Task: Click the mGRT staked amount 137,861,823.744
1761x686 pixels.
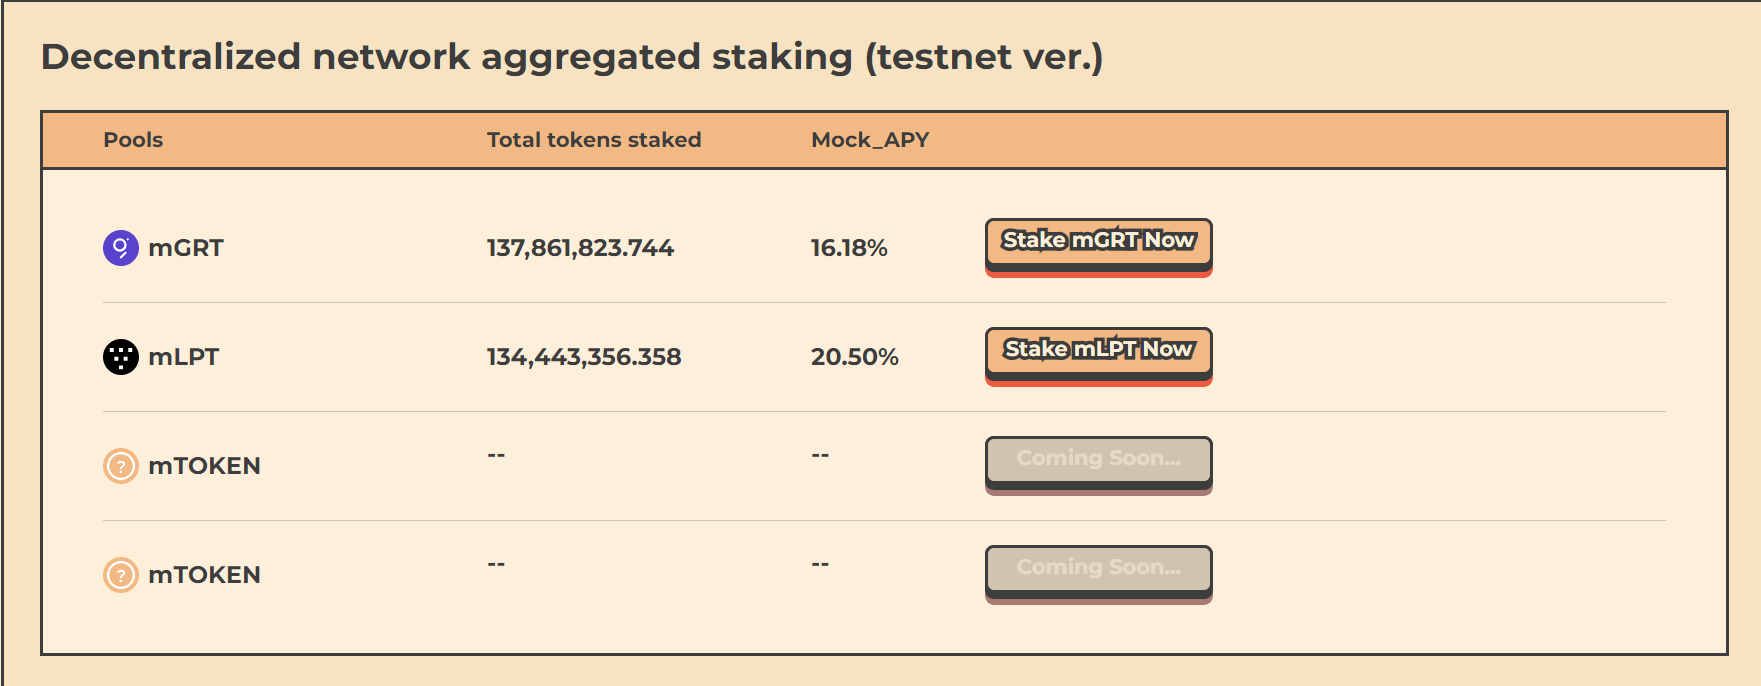Action: tap(580, 248)
